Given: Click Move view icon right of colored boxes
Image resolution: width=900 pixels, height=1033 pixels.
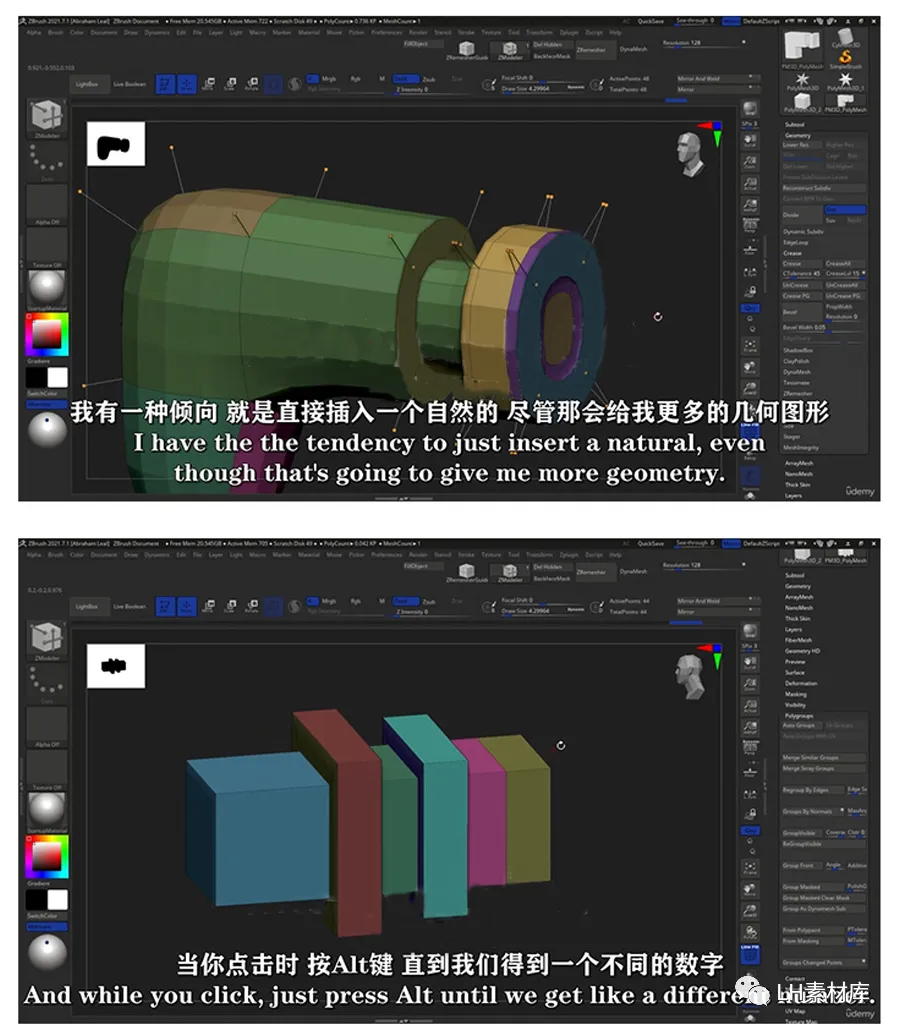Looking at the screenshot, I should tap(750, 889).
